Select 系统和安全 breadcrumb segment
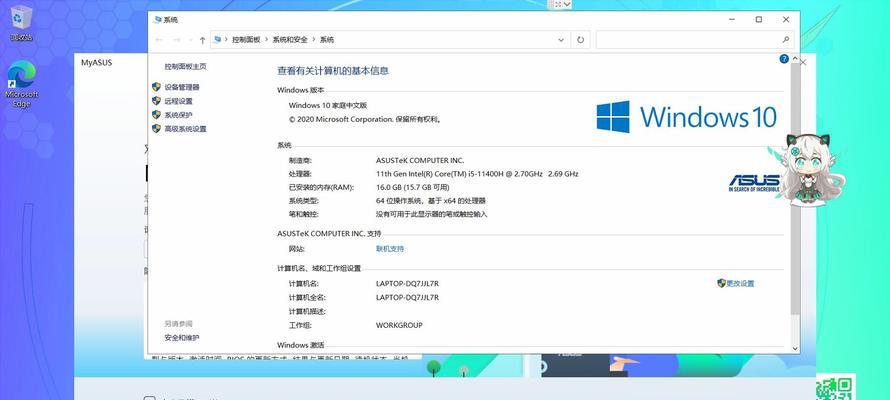Image resolution: width=890 pixels, height=400 pixels. [x=290, y=40]
